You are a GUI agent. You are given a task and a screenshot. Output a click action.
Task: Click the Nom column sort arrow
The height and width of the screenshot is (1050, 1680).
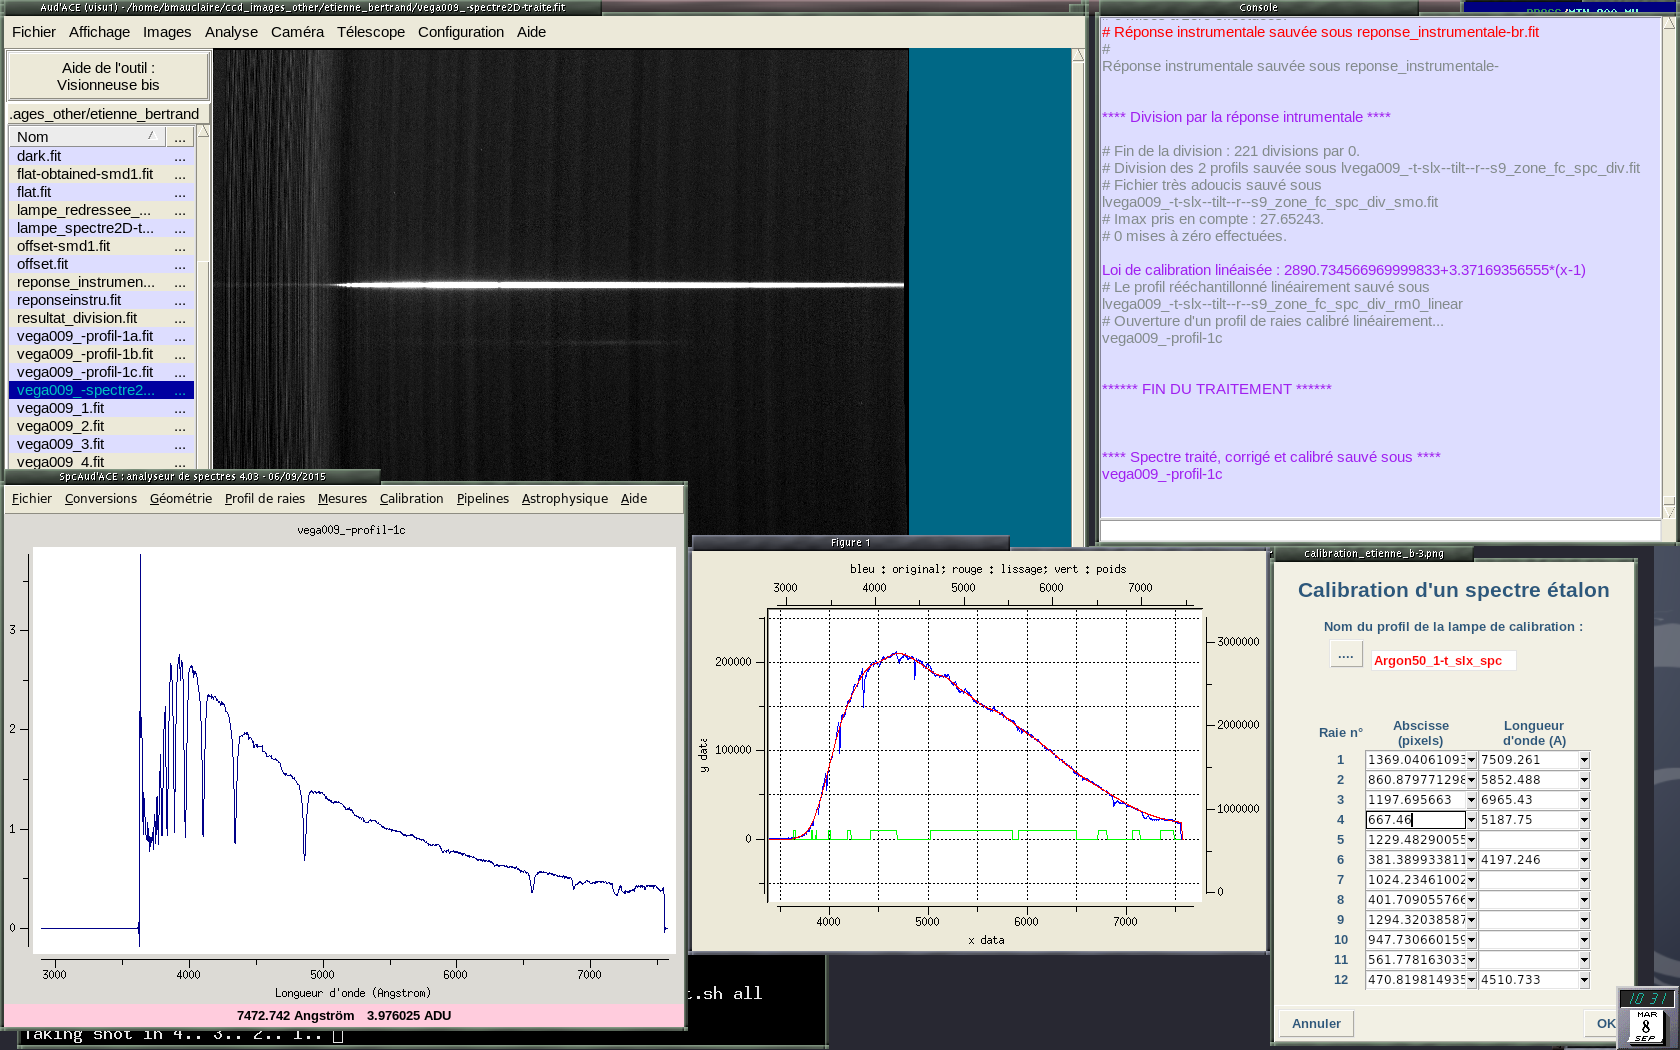(x=151, y=136)
